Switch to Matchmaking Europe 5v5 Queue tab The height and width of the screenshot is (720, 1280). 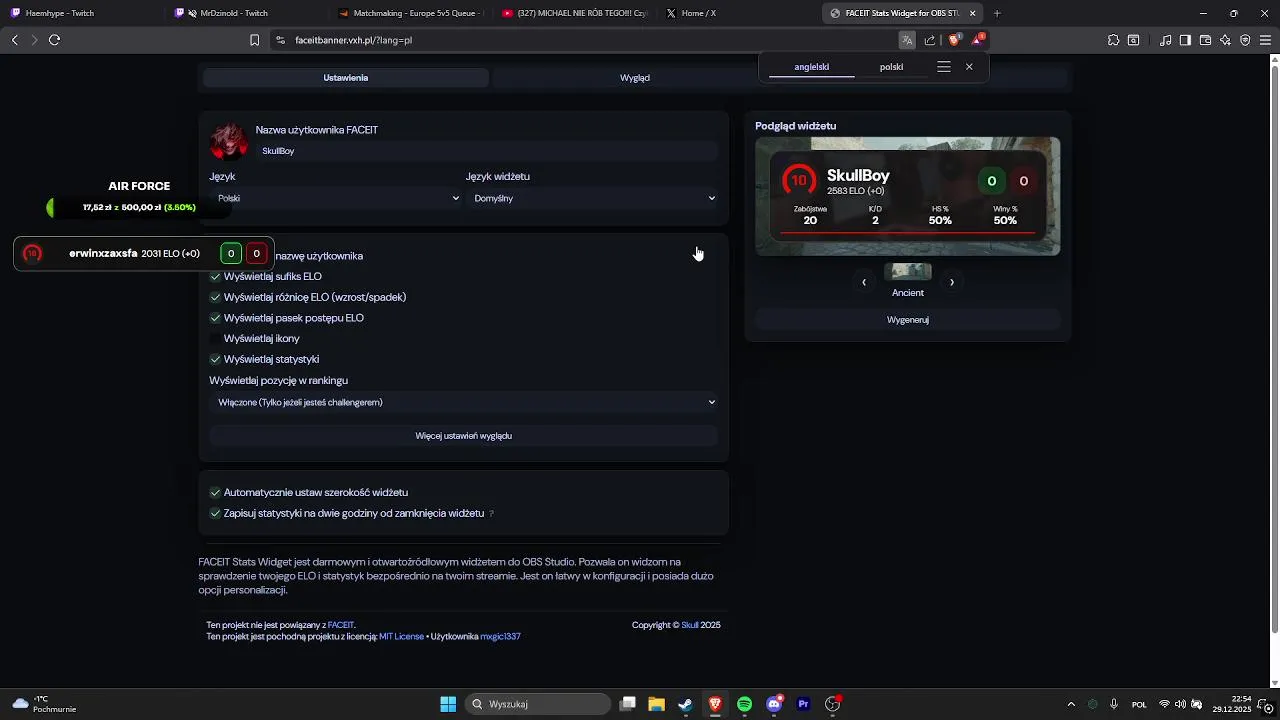[410, 13]
